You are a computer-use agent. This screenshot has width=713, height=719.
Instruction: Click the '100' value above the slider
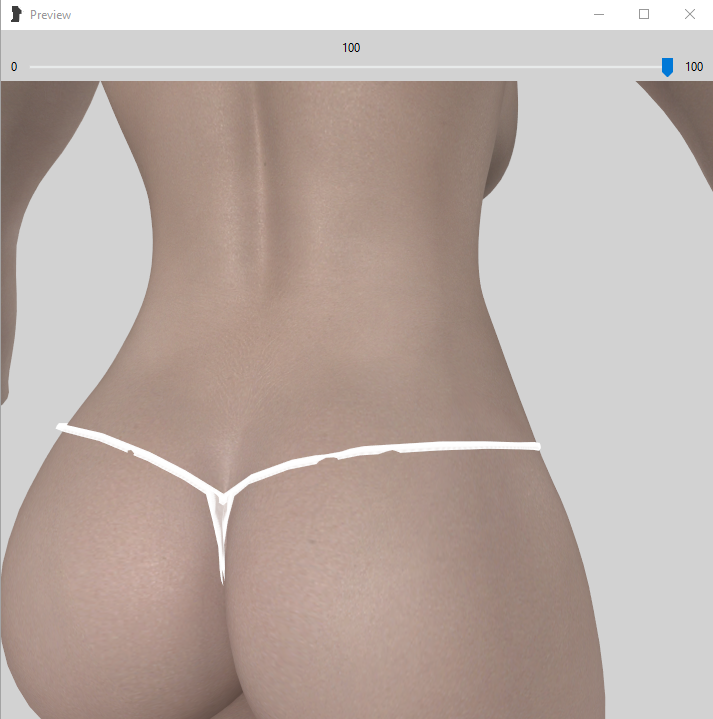(x=351, y=48)
